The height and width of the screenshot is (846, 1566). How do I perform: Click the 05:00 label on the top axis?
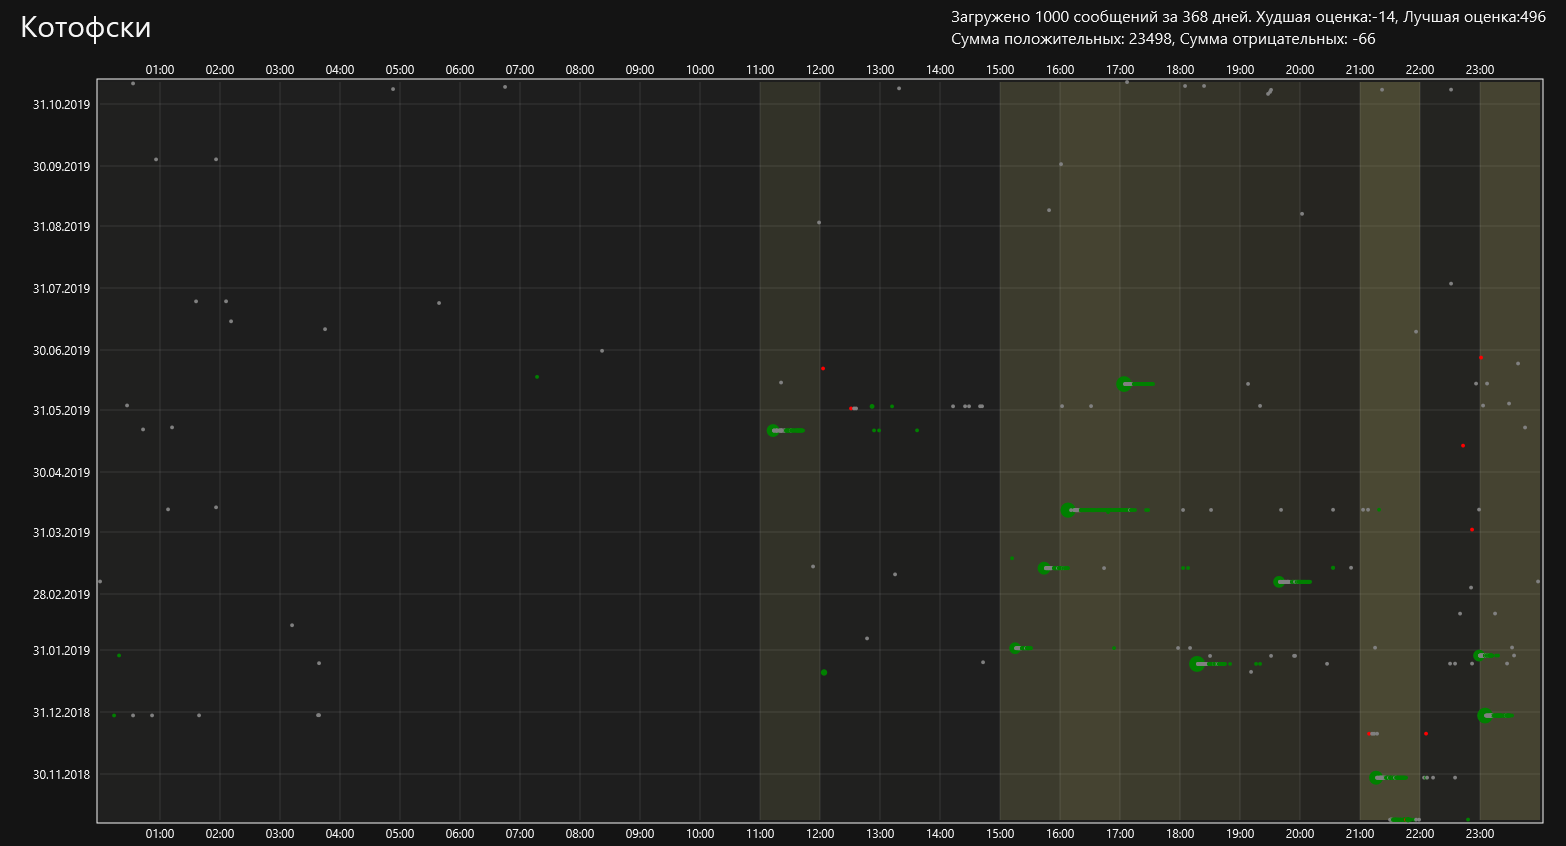(400, 69)
